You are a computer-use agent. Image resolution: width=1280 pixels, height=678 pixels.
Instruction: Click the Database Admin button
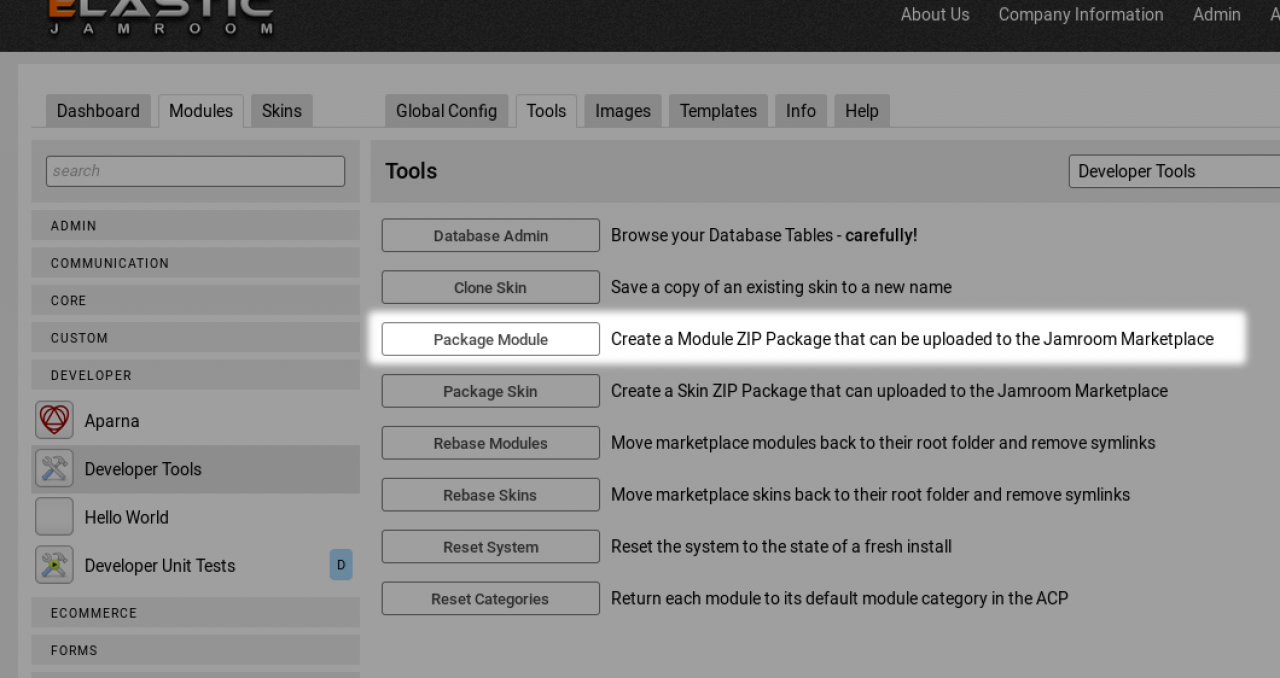click(490, 236)
